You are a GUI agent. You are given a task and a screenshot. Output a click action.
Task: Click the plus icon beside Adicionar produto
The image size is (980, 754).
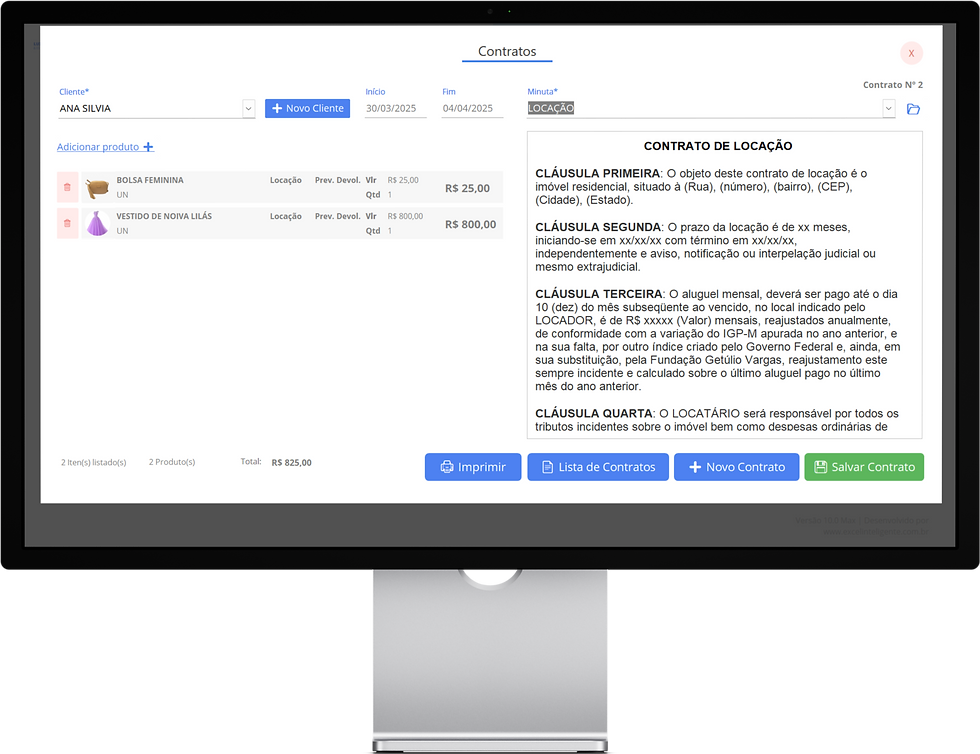148,146
